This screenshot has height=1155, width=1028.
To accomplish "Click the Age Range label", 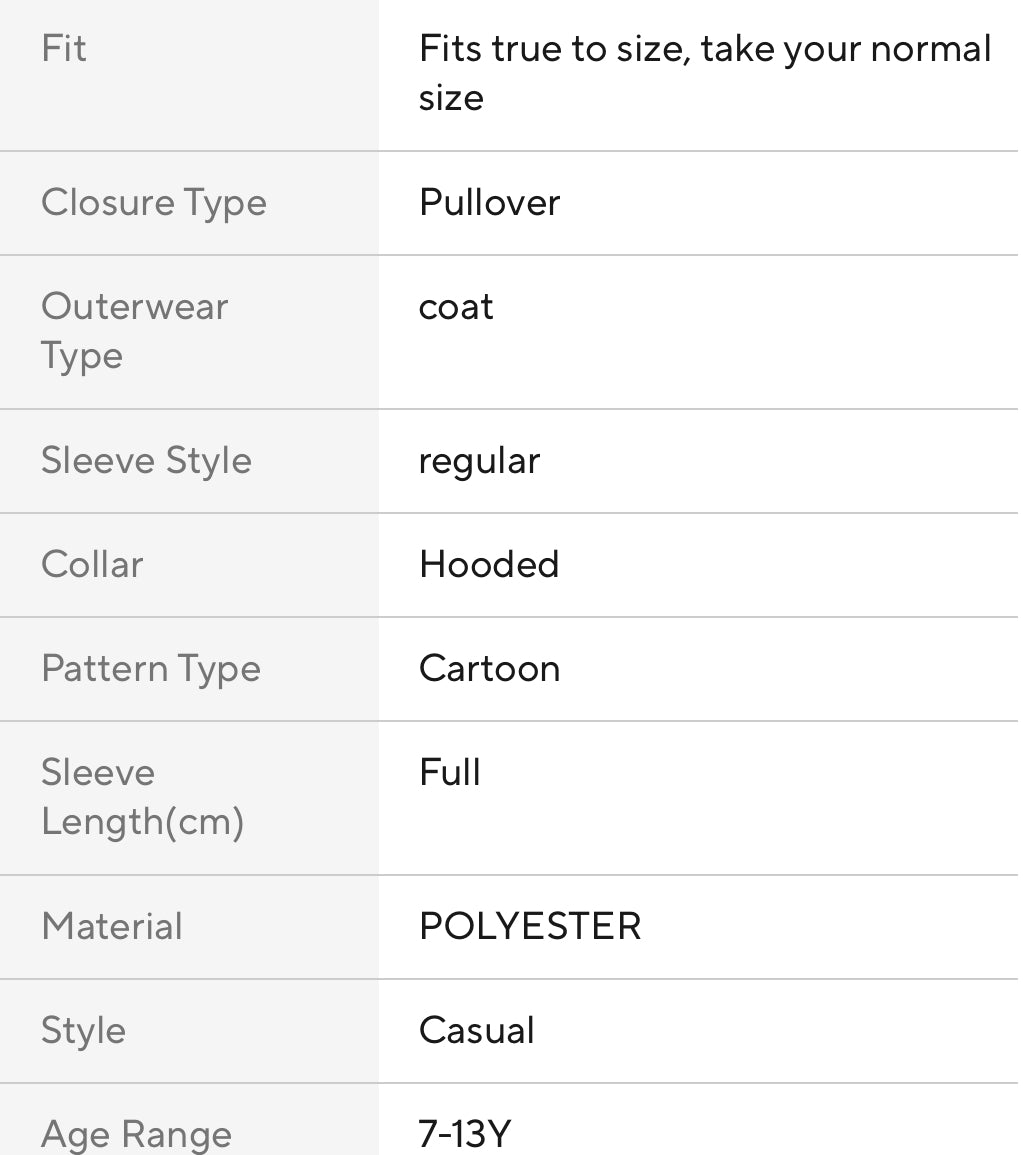I will click(136, 1134).
